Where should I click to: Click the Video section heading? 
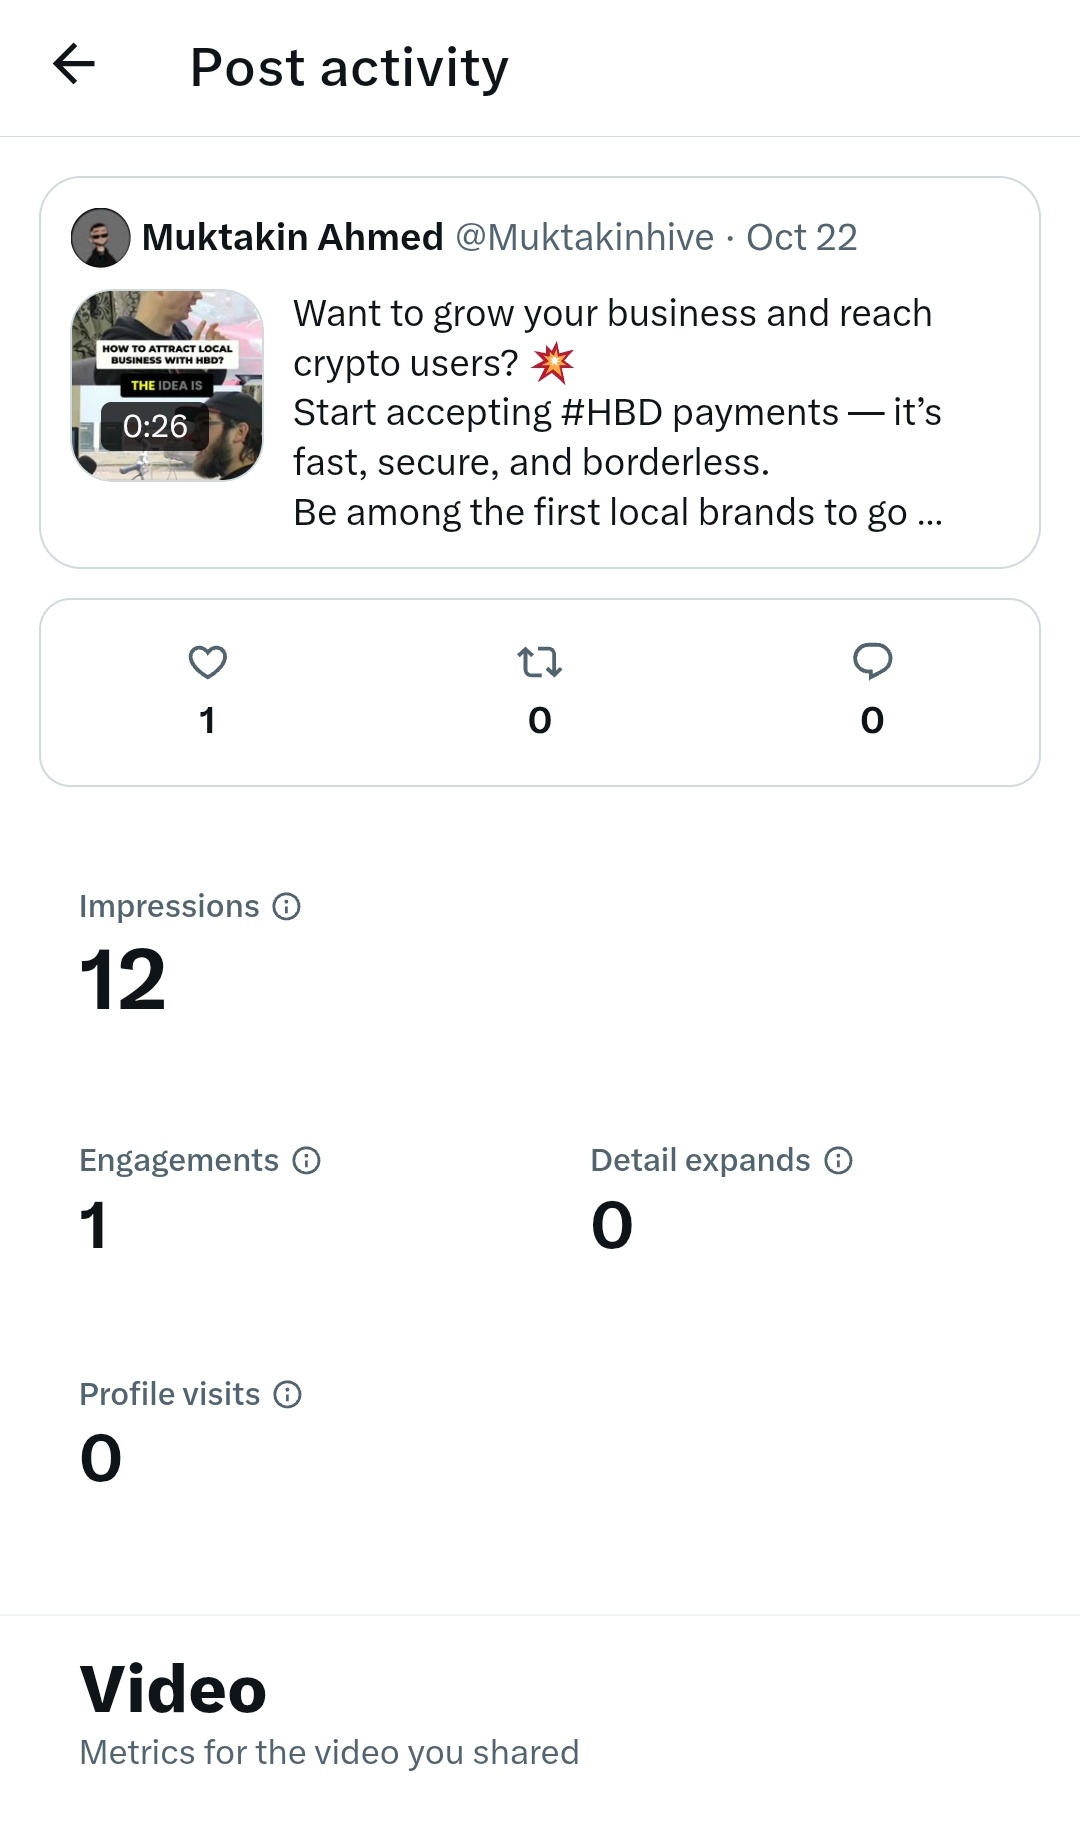(173, 1690)
